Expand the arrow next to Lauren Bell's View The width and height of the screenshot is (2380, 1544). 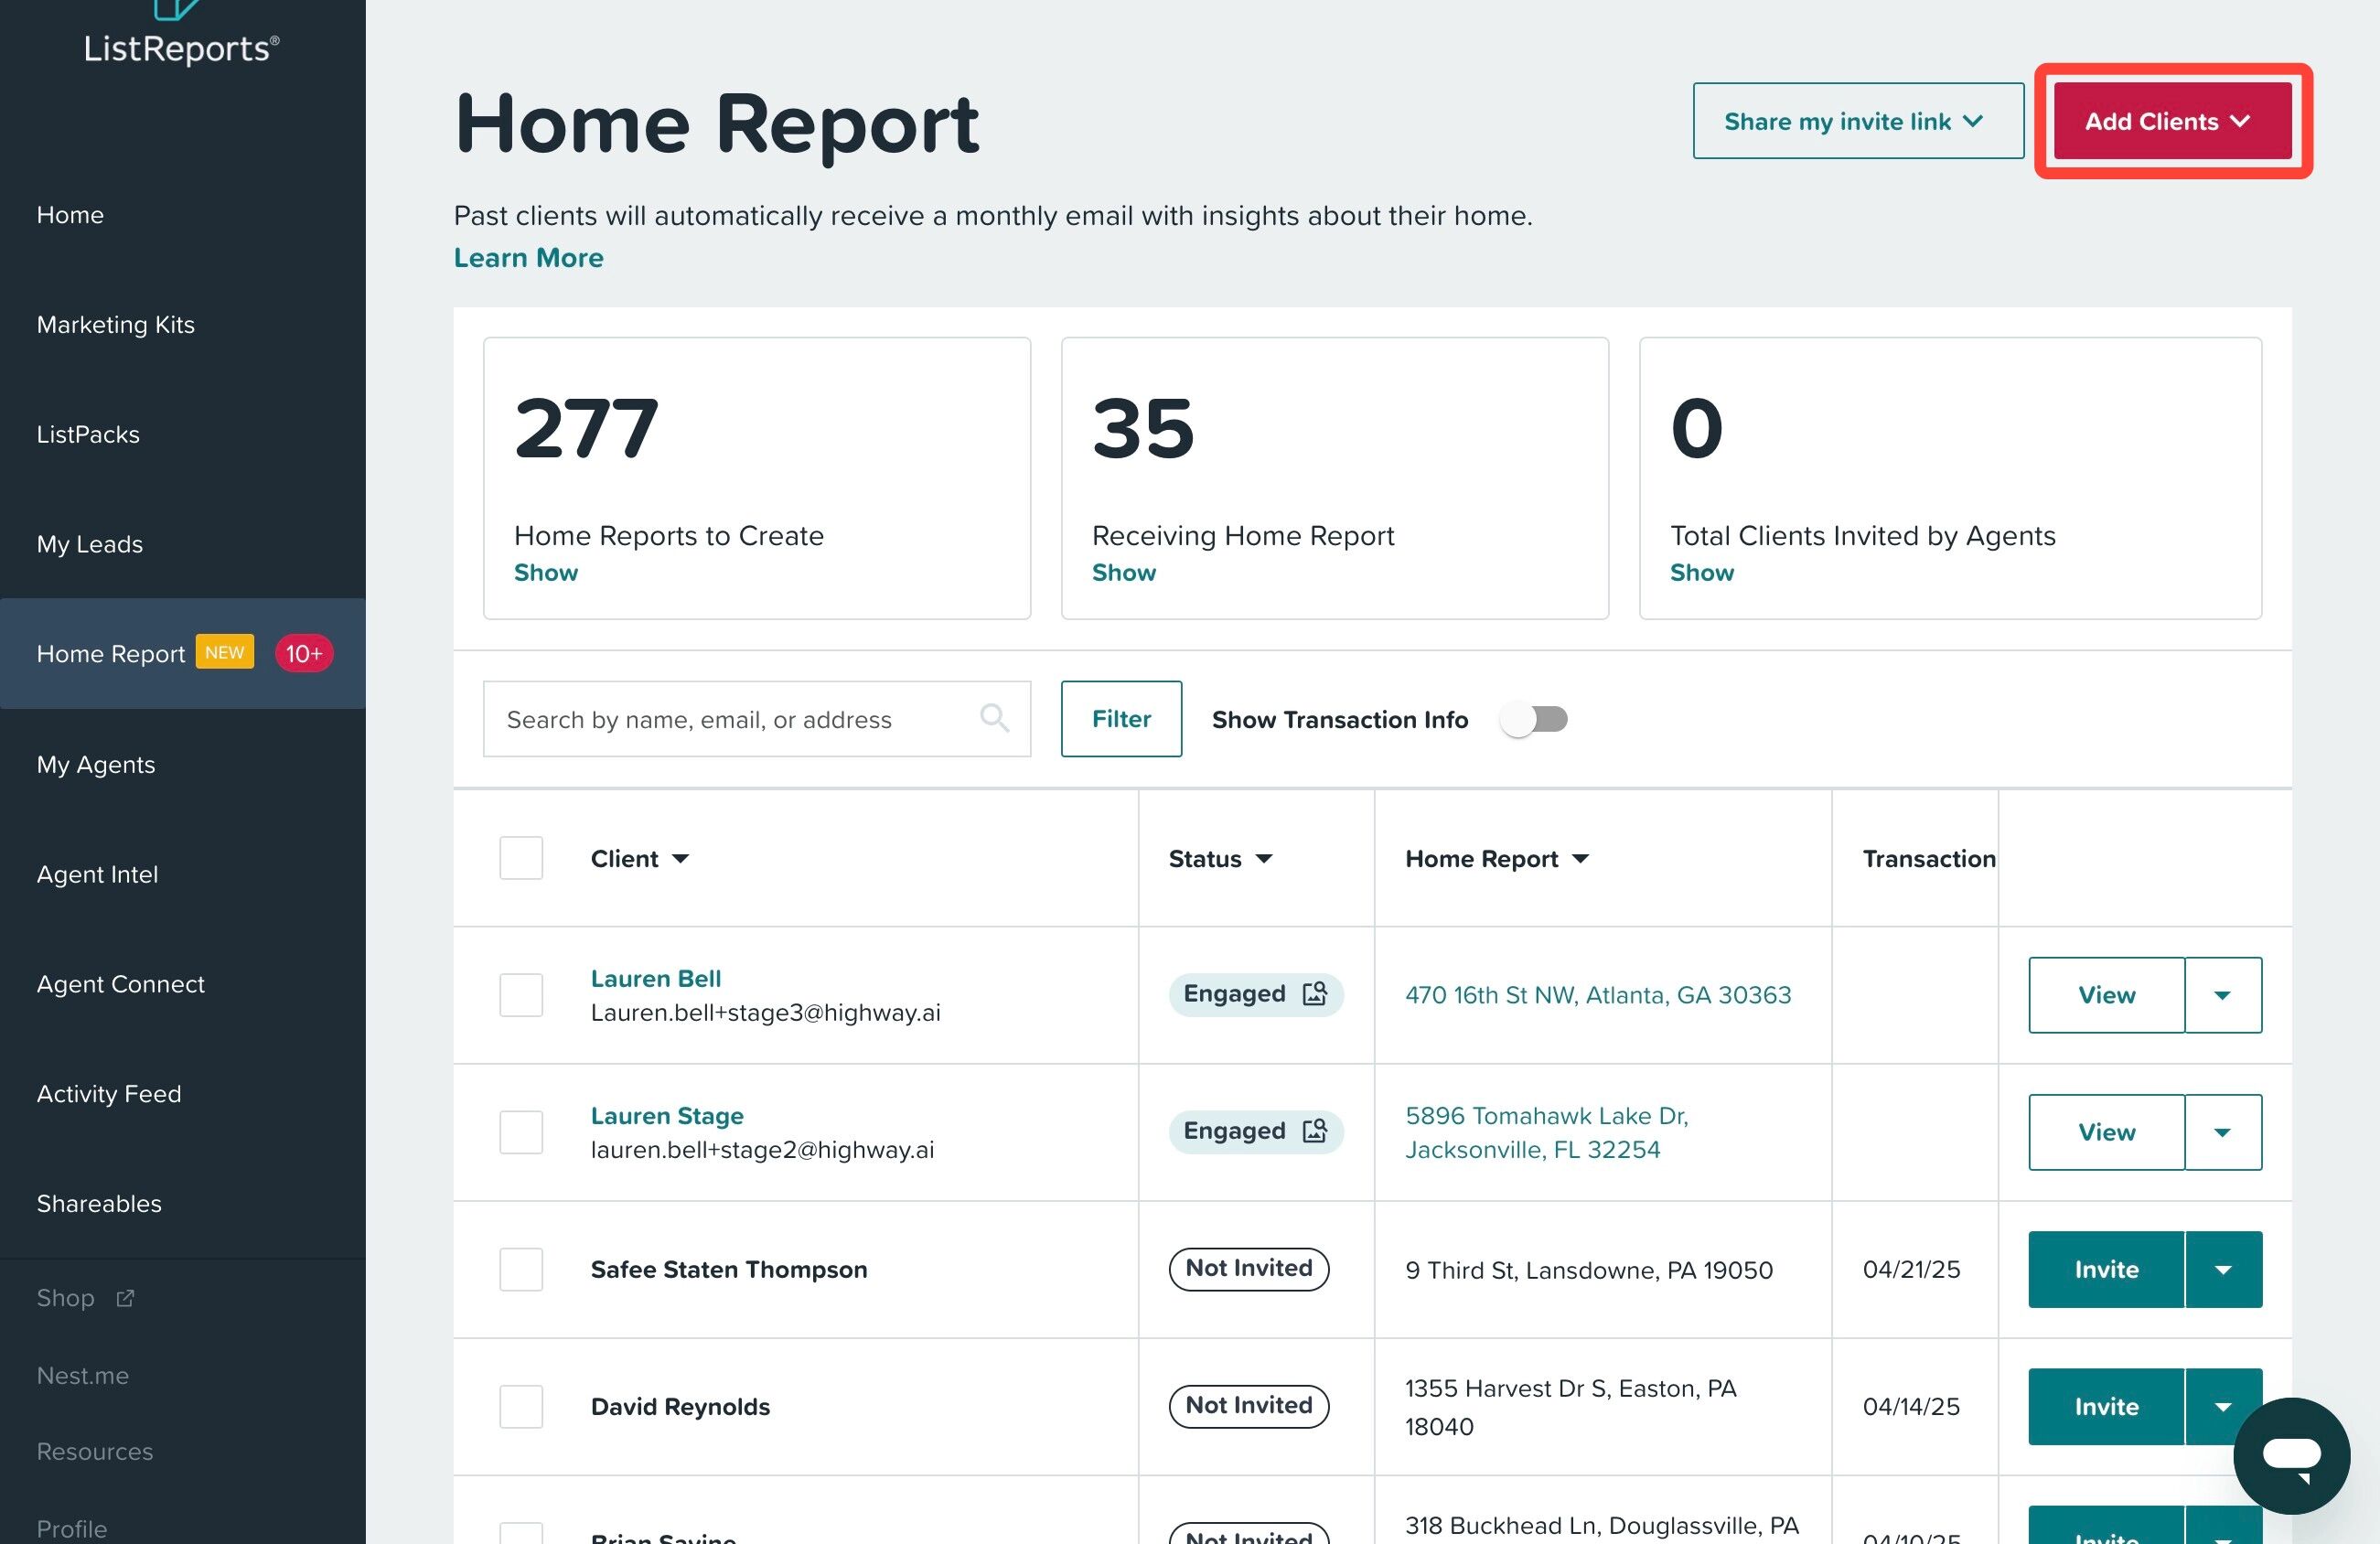pos(2223,995)
